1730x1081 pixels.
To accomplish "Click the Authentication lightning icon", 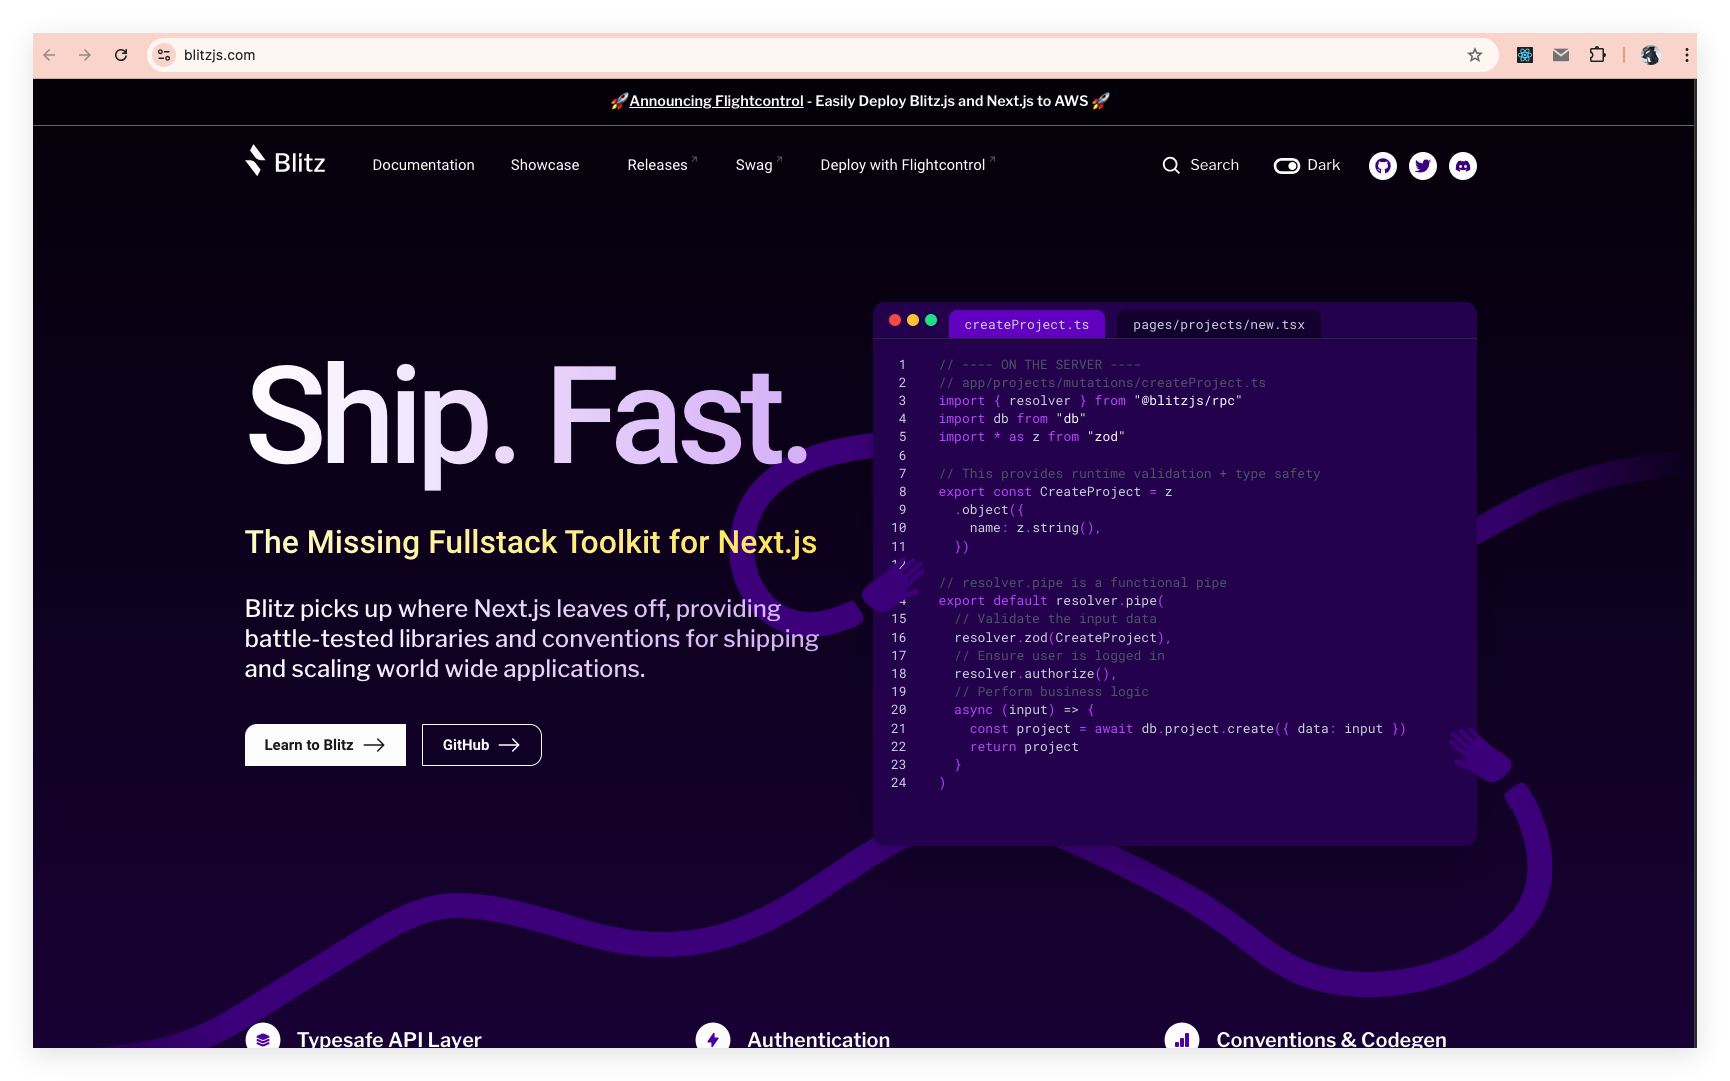I will coord(713,1038).
